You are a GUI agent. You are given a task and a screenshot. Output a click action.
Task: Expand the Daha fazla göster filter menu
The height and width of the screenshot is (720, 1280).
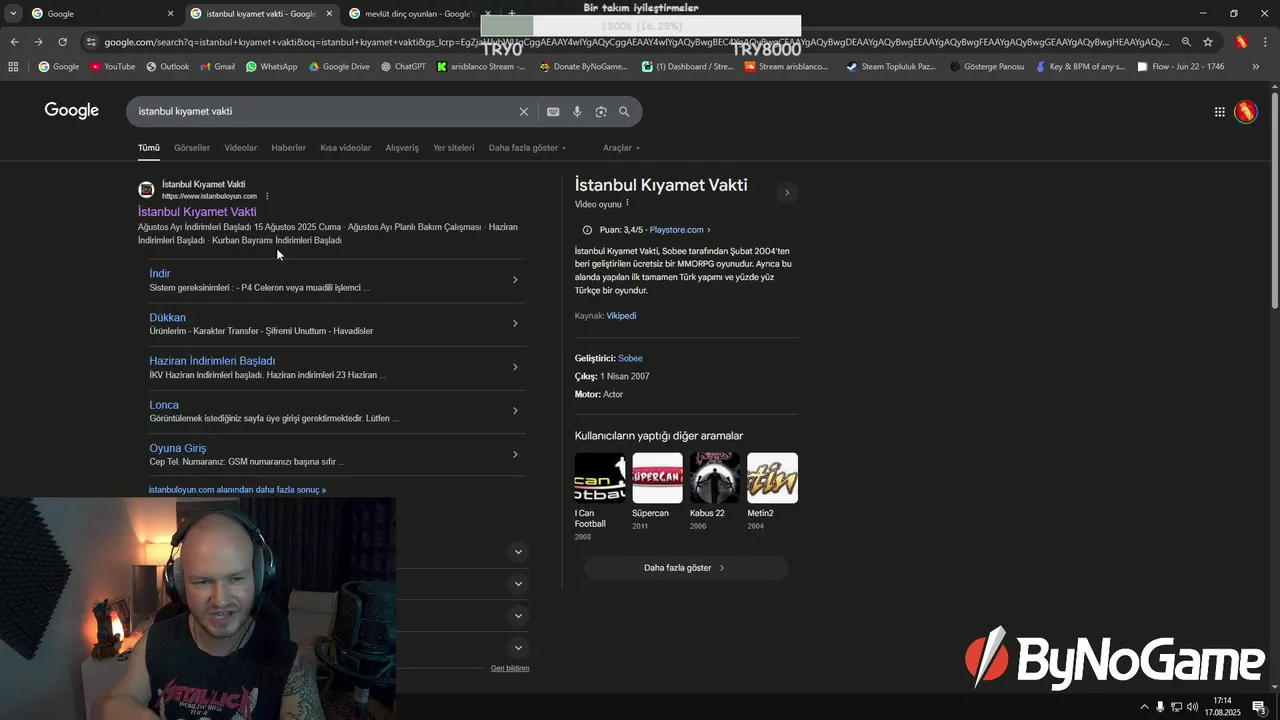pos(527,148)
